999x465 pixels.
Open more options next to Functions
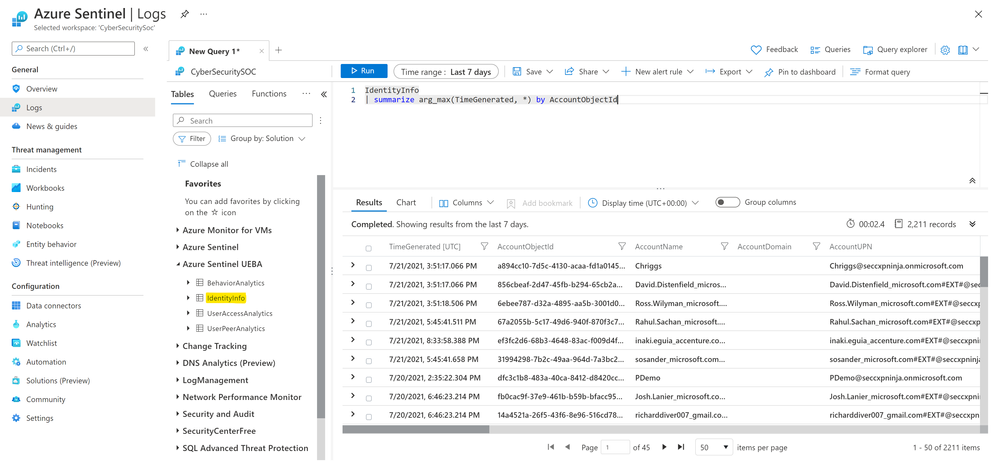(306, 94)
